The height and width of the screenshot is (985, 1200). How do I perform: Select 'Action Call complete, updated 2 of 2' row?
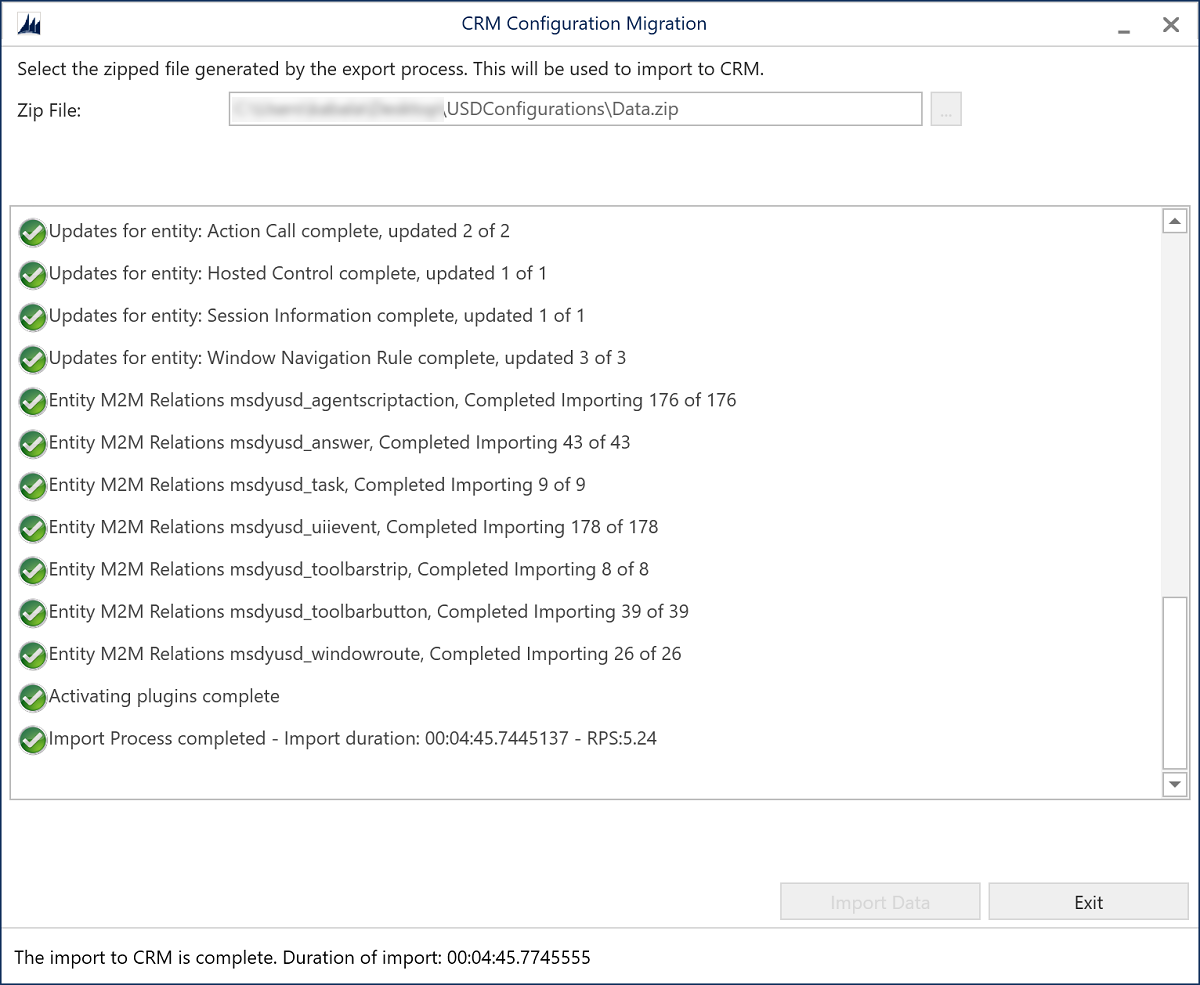pyautogui.click(x=279, y=231)
